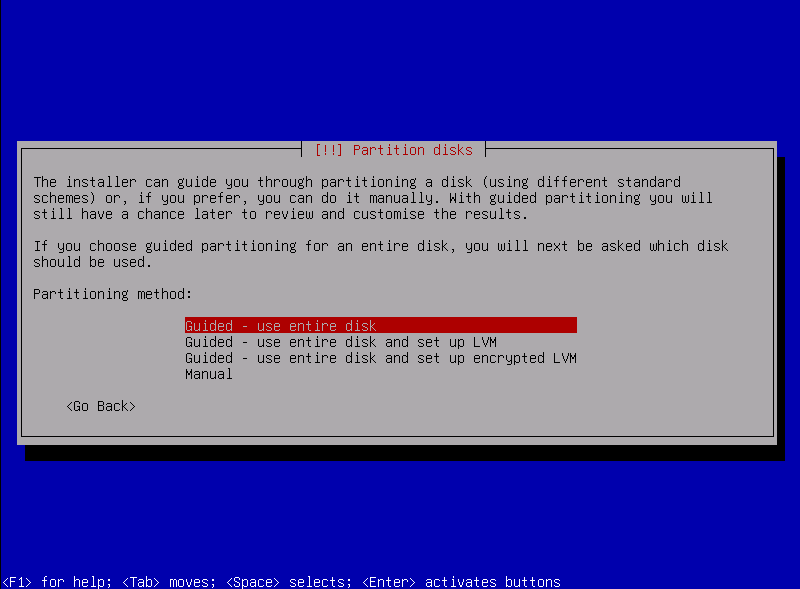Click the <Enter> activates buttons hint
The height and width of the screenshot is (589, 800).
[x=460, y=582]
